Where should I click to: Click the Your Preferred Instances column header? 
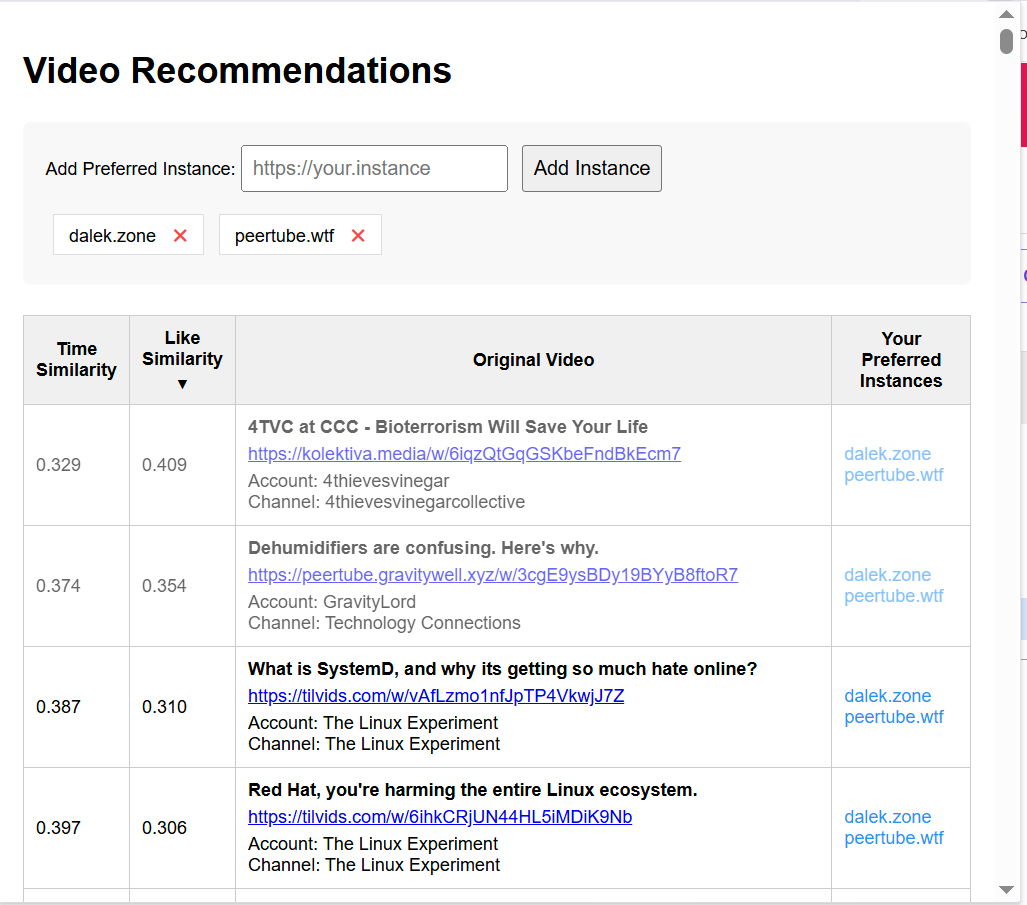tap(900, 360)
